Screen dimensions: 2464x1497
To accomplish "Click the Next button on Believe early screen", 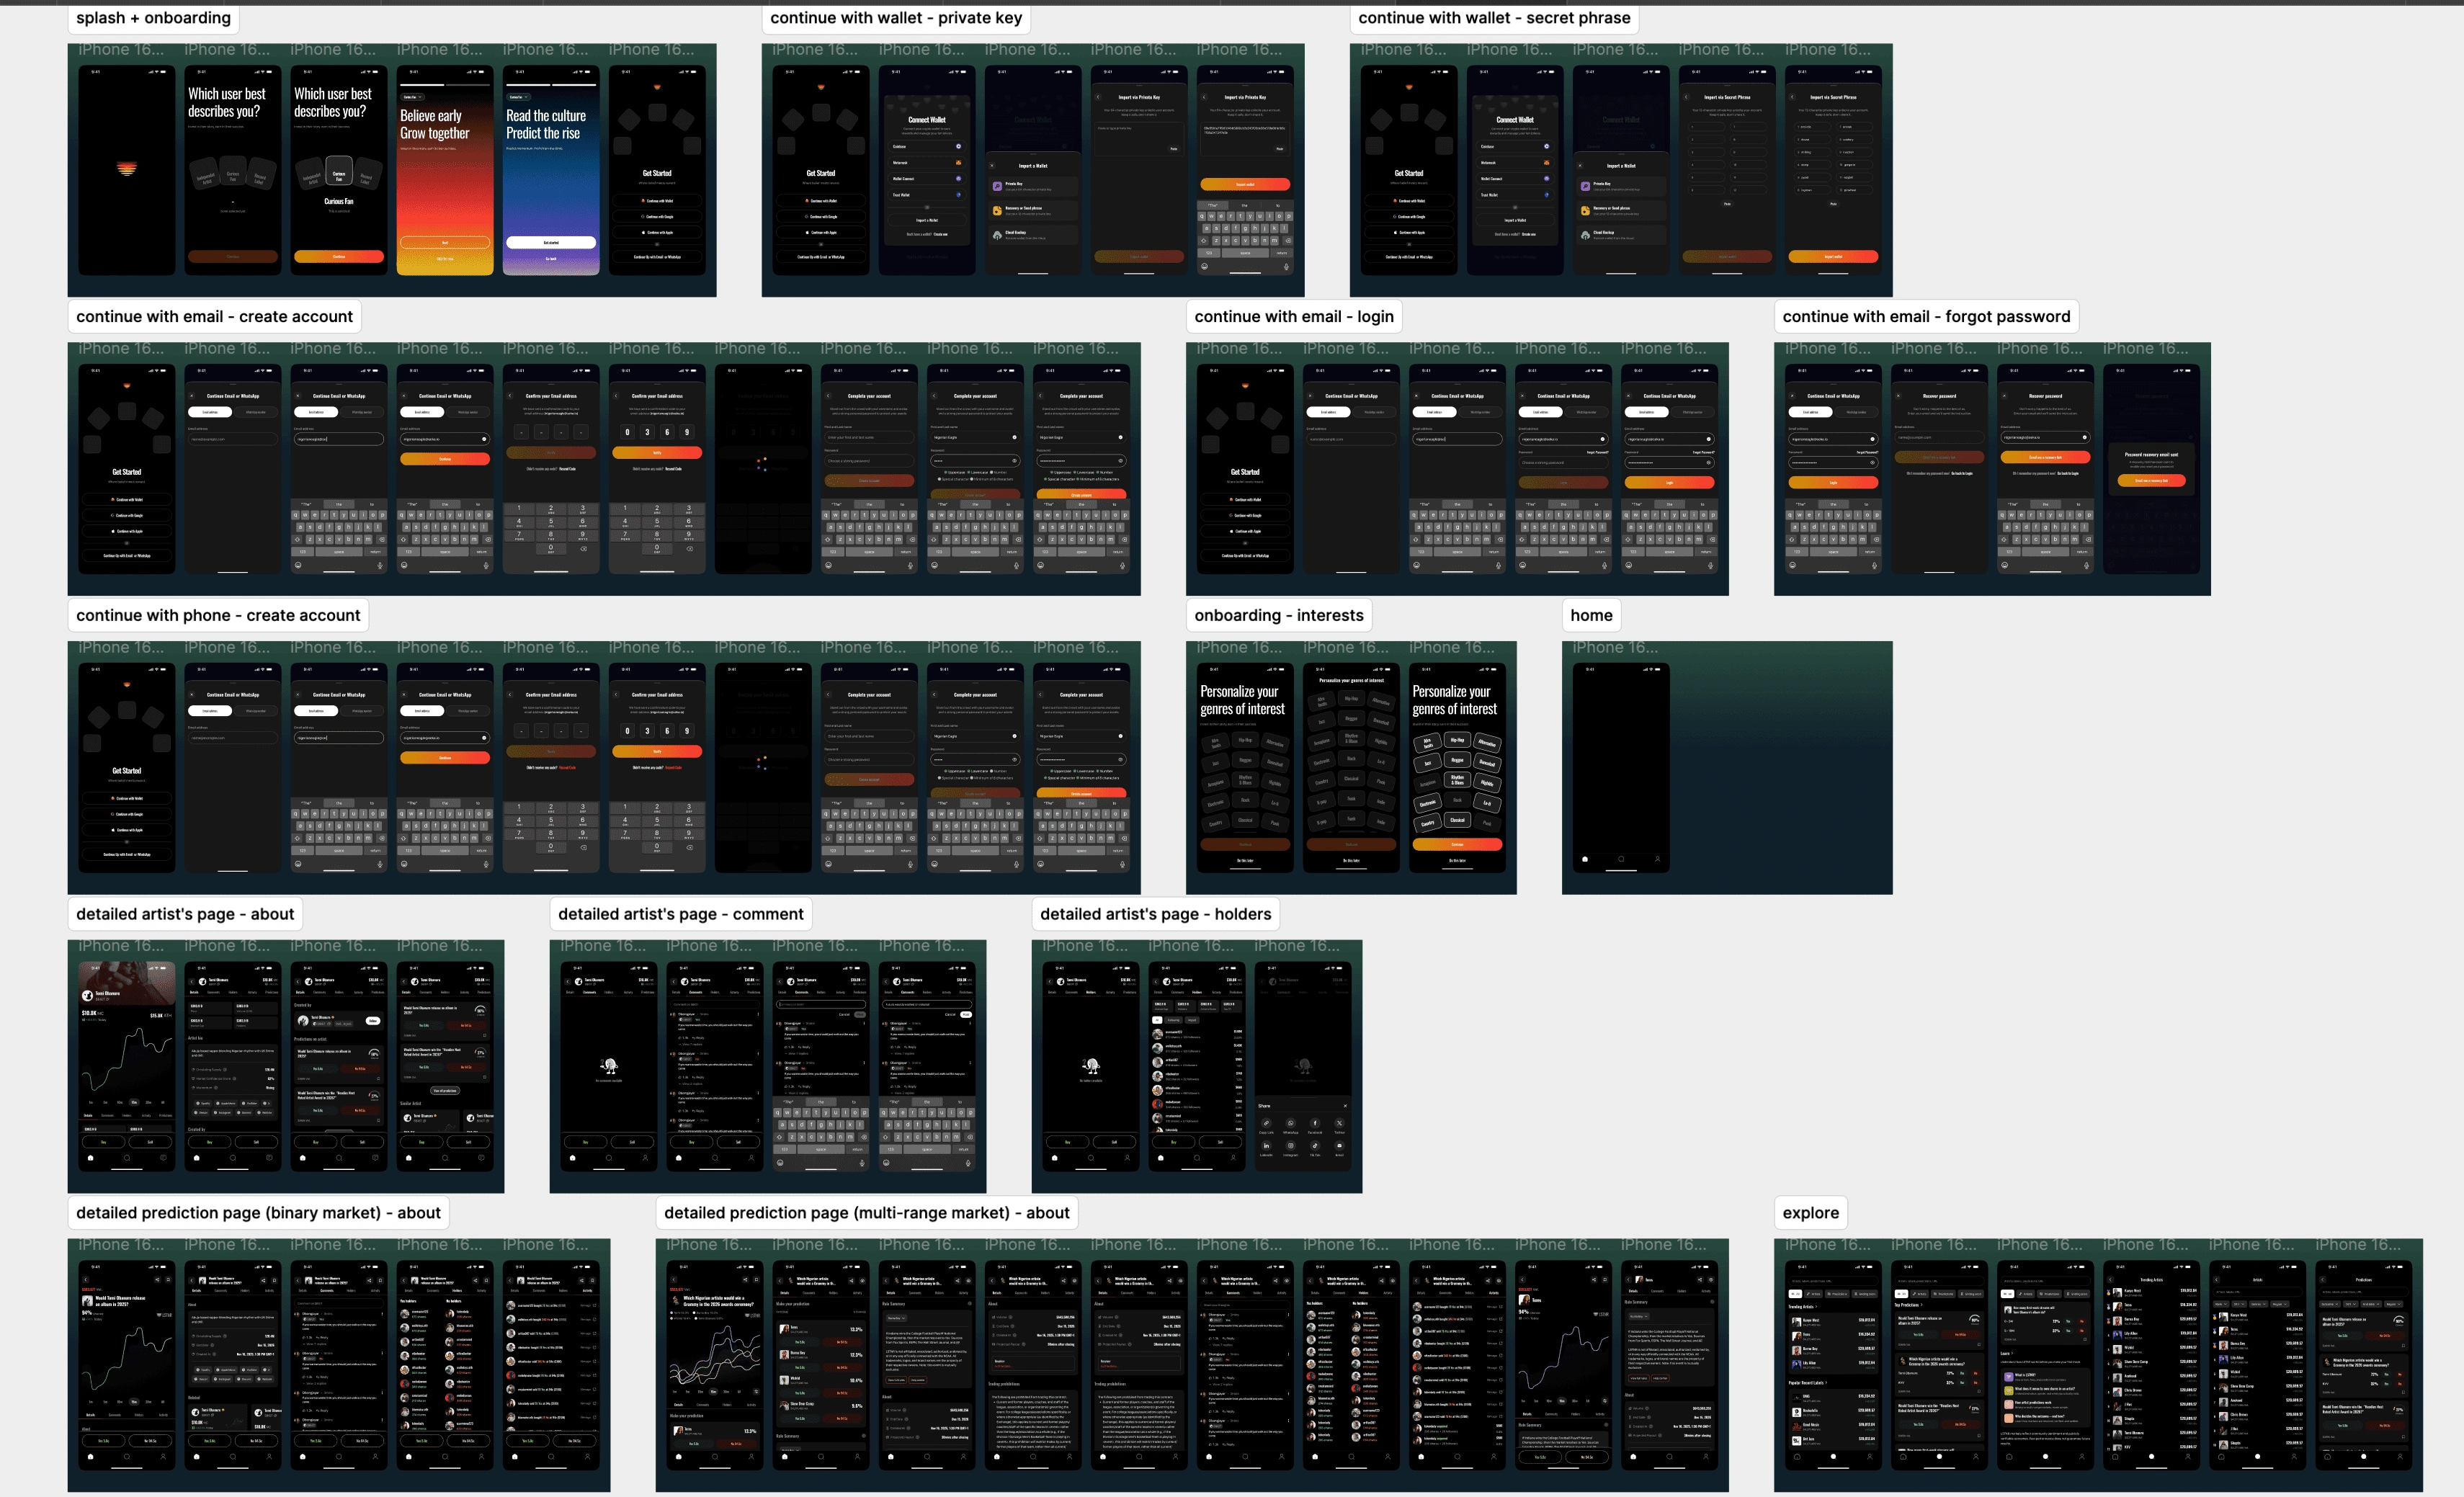I will coord(445,242).
